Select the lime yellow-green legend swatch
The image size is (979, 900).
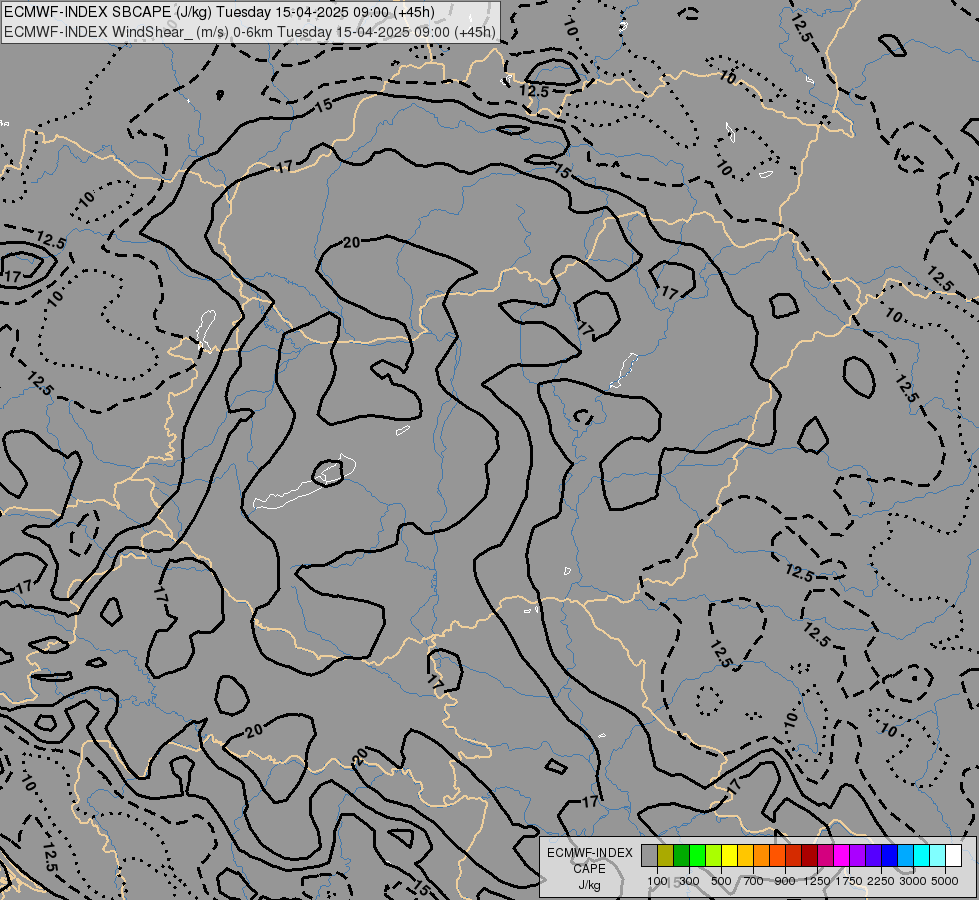pos(714,856)
